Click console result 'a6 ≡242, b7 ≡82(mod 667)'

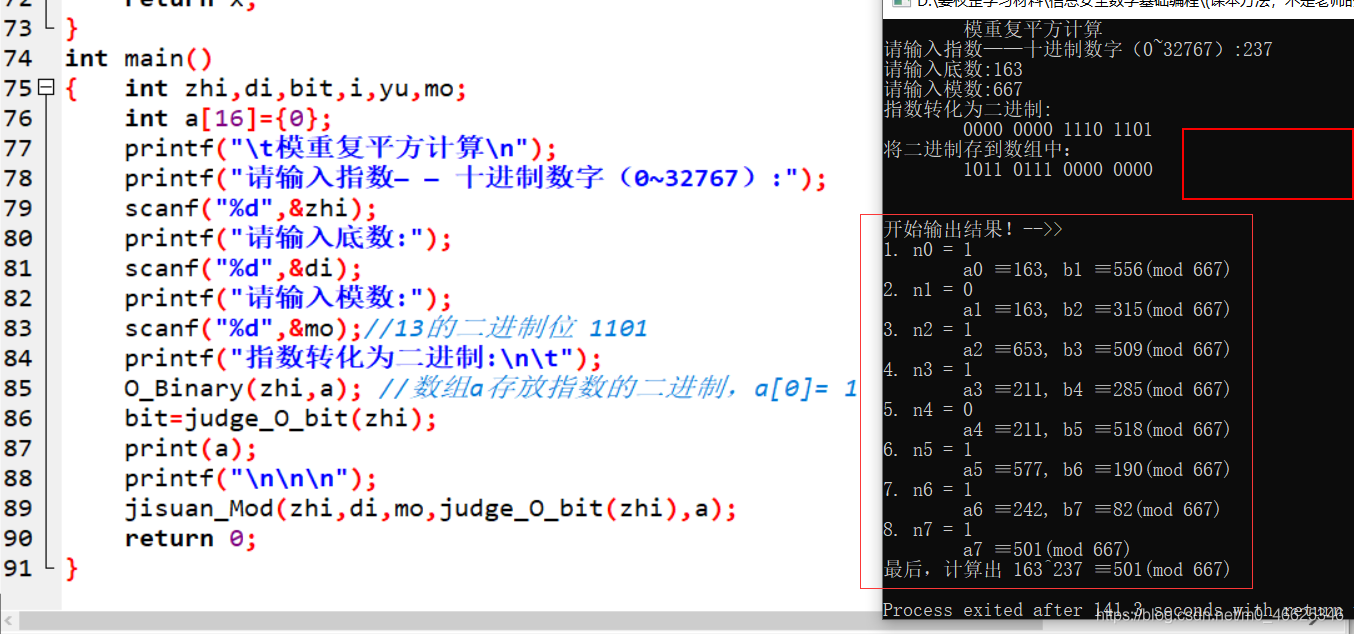(1092, 509)
